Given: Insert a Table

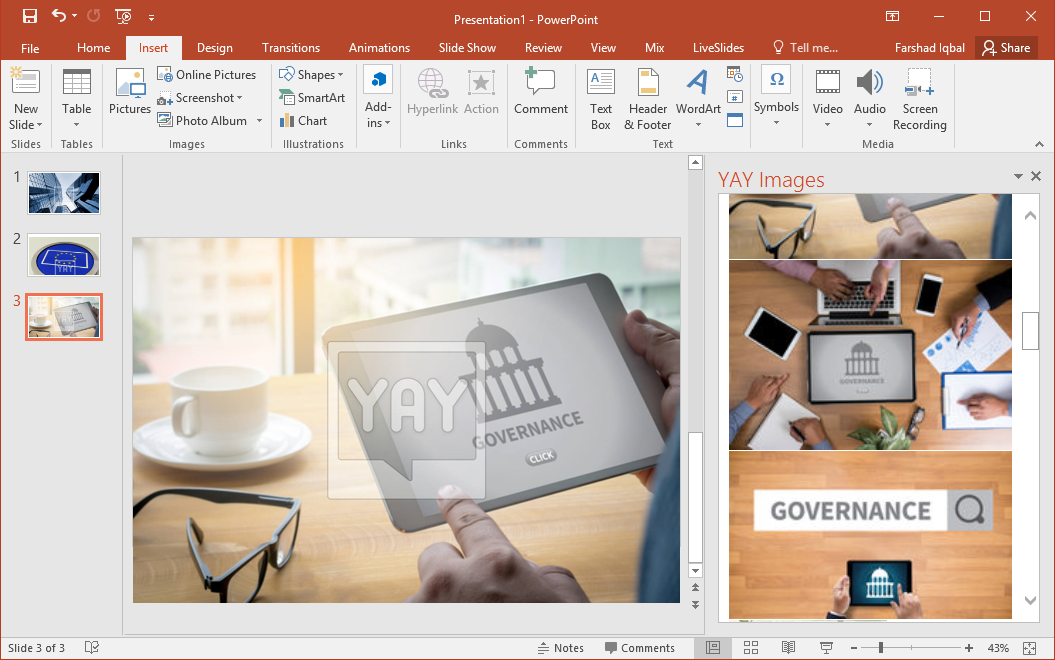Looking at the screenshot, I should coord(76,97).
